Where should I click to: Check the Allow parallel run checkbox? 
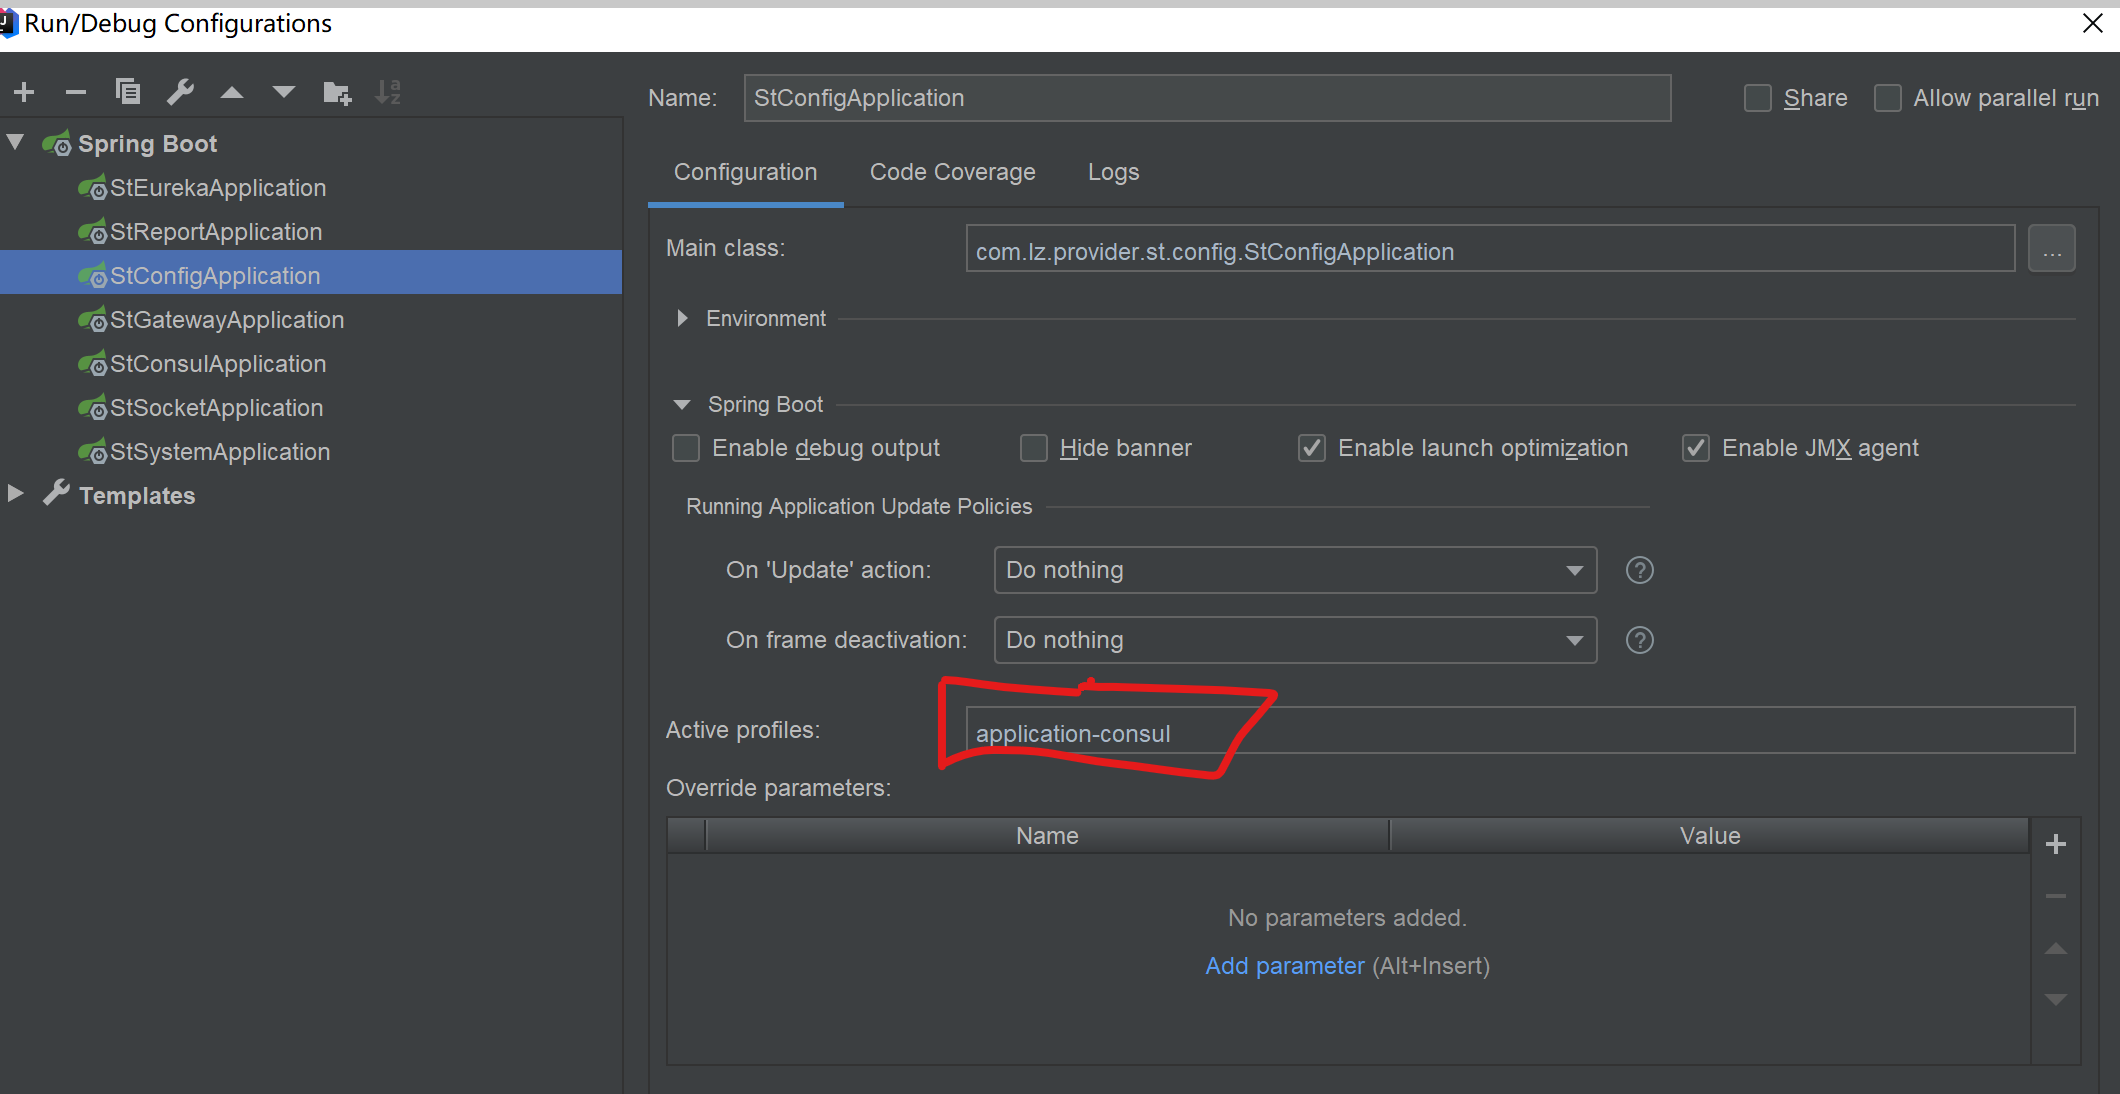click(x=1887, y=98)
